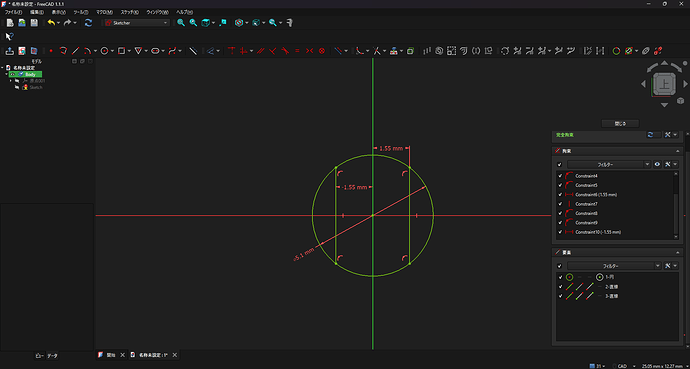The width and height of the screenshot is (690, 369).
Task: Toggle the Constraint6 (1.55 mm) checkbox
Action: coord(560,194)
